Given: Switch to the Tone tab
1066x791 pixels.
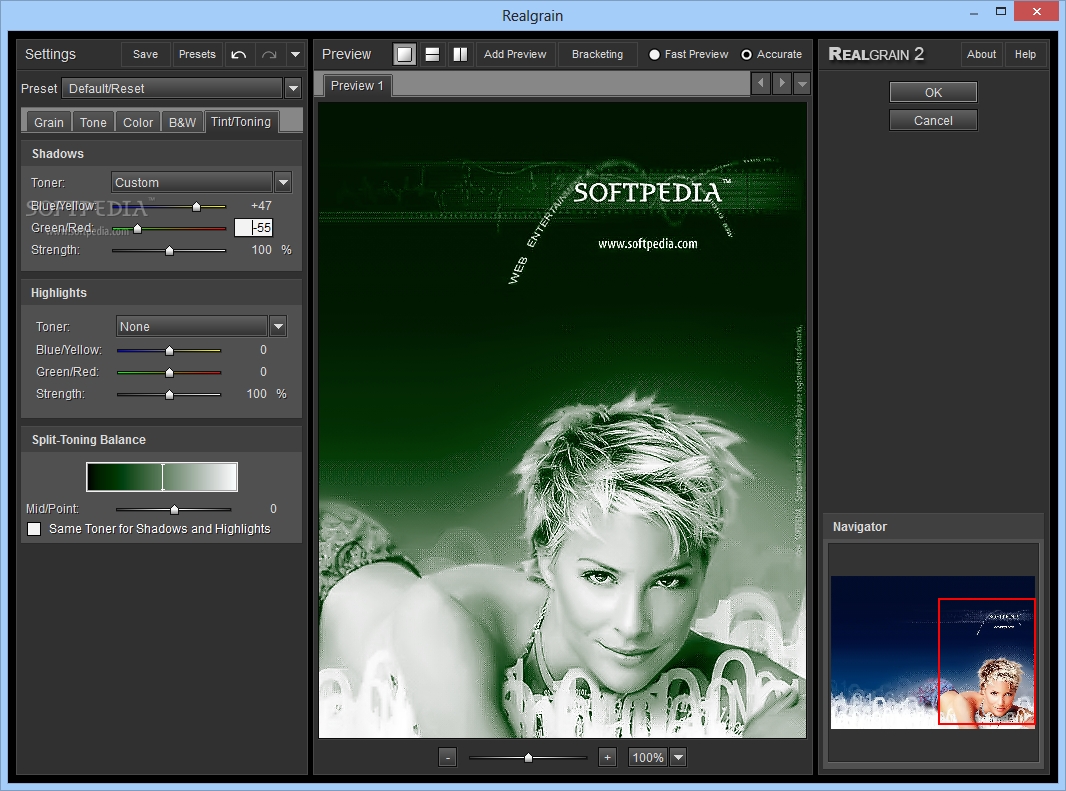Looking at the screenshot, I should coord(93,122).
